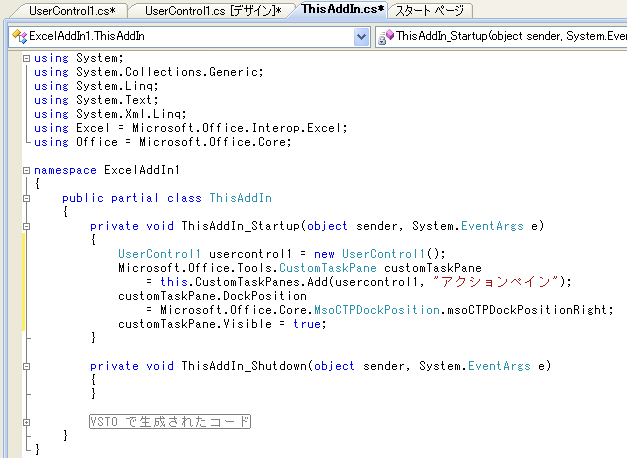The image size is (627, 458).
Task: Click the class icon beside ExcelAddIn1.ThisAddIn
Action: point(20,36)
